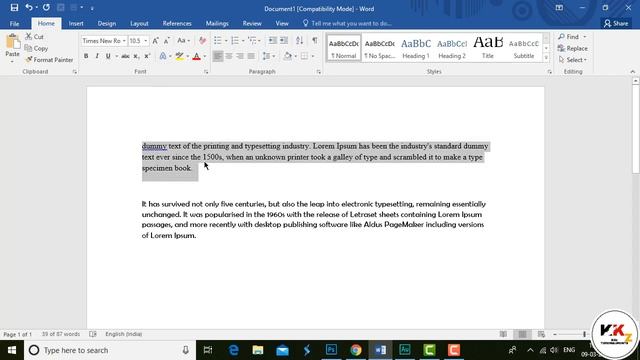Adjust the zoom slider
The image size is (640, 360).
click(584, 334)
